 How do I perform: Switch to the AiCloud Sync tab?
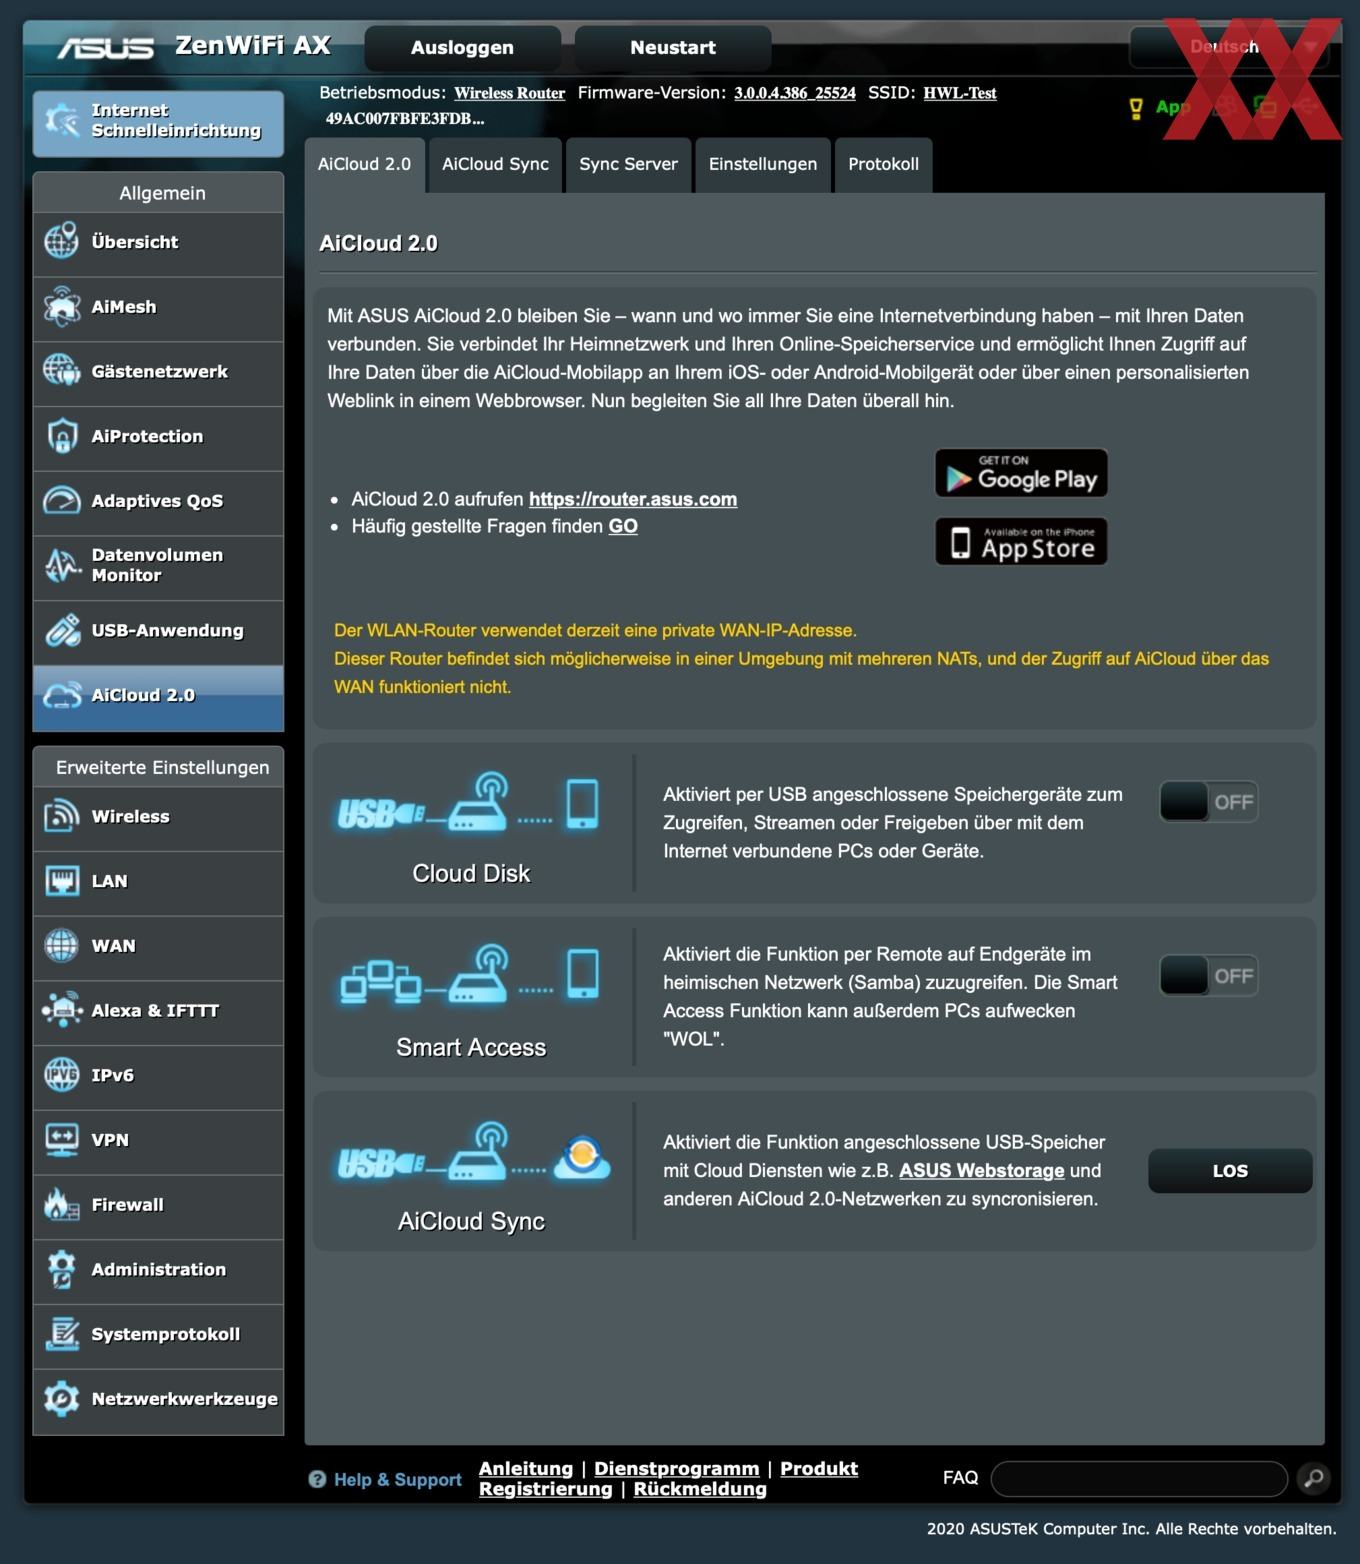click(495, 164)
